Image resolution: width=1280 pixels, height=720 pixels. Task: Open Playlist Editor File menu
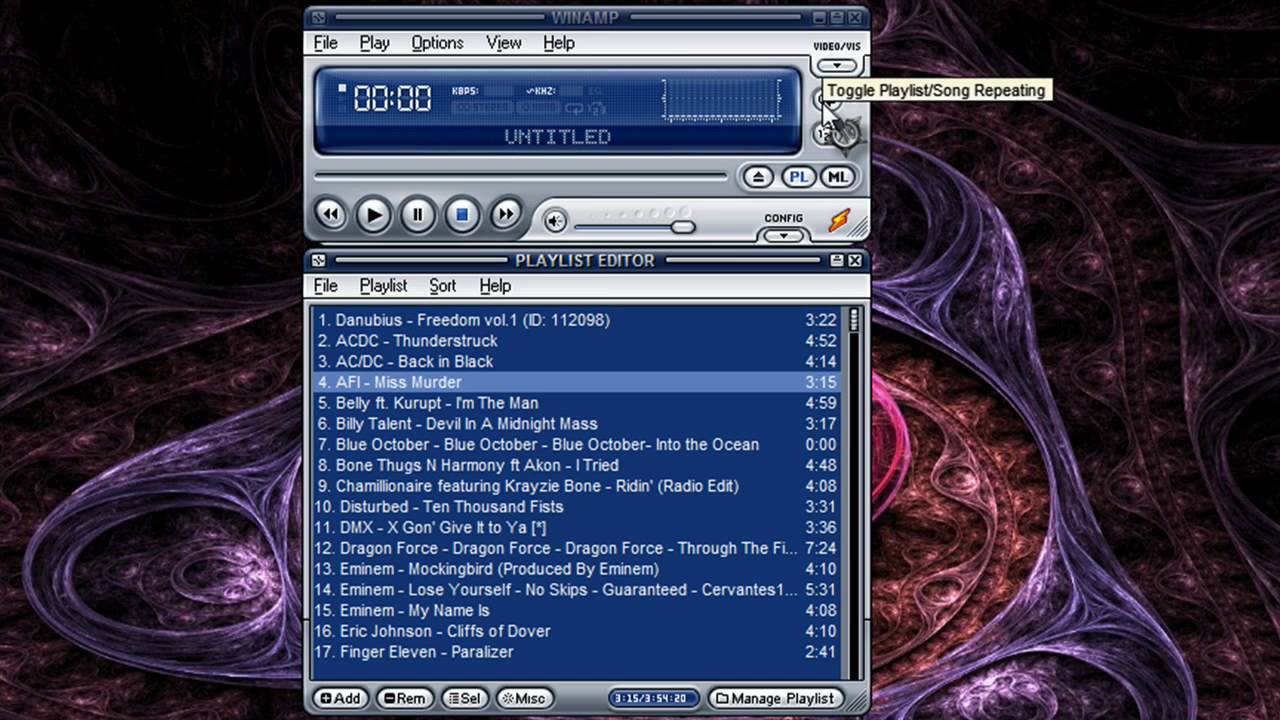[326, 286]
